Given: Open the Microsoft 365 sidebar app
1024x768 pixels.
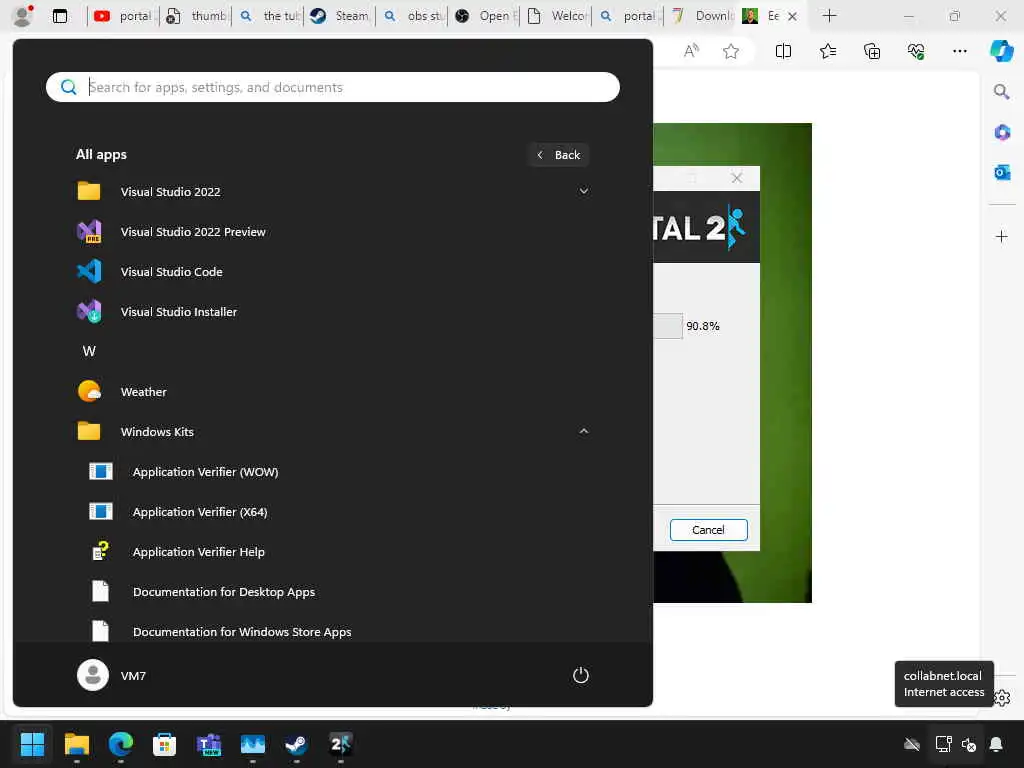Looking at the screenshot, I should (x=1002, y=133).
